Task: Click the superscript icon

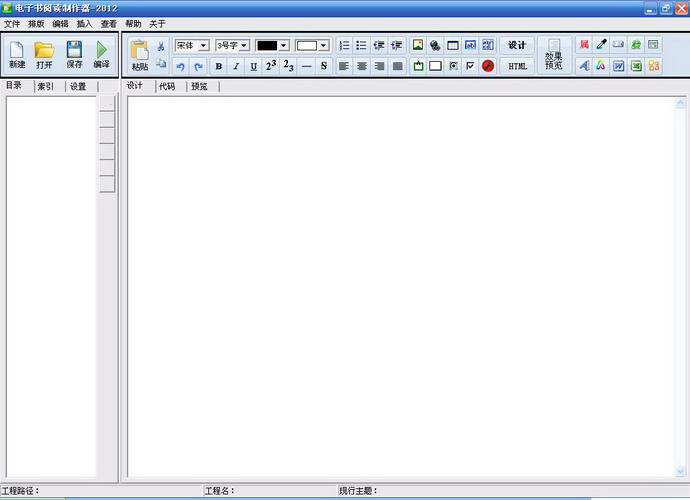Action: pos(271,66)
